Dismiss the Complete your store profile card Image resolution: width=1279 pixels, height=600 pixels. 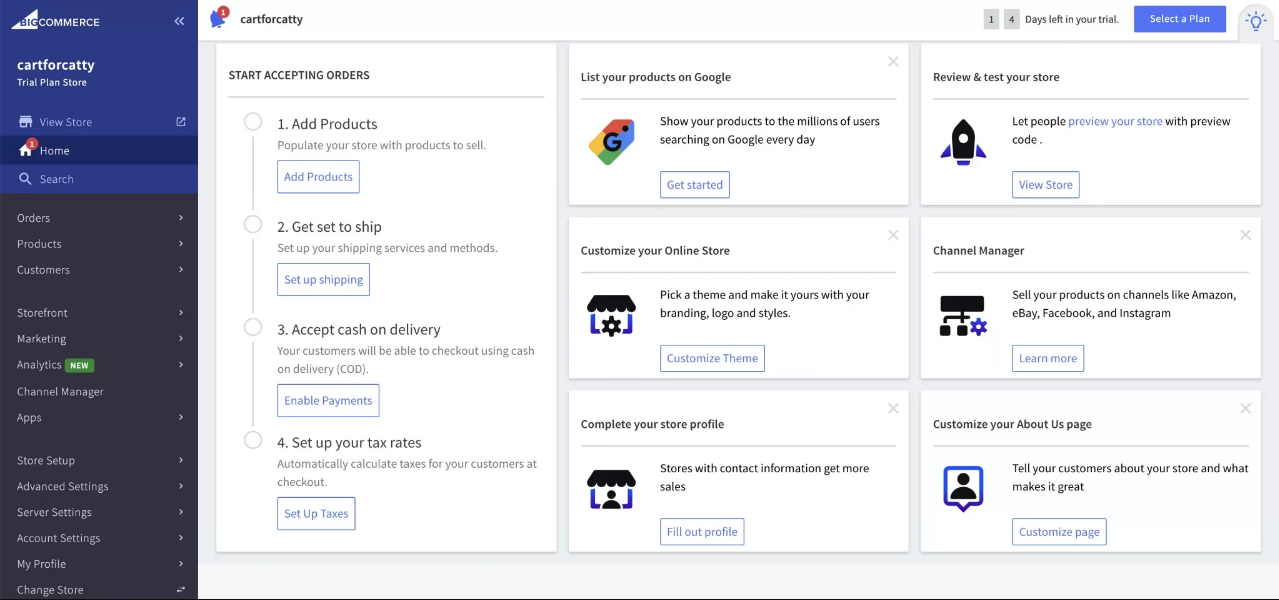coord(893,408)
